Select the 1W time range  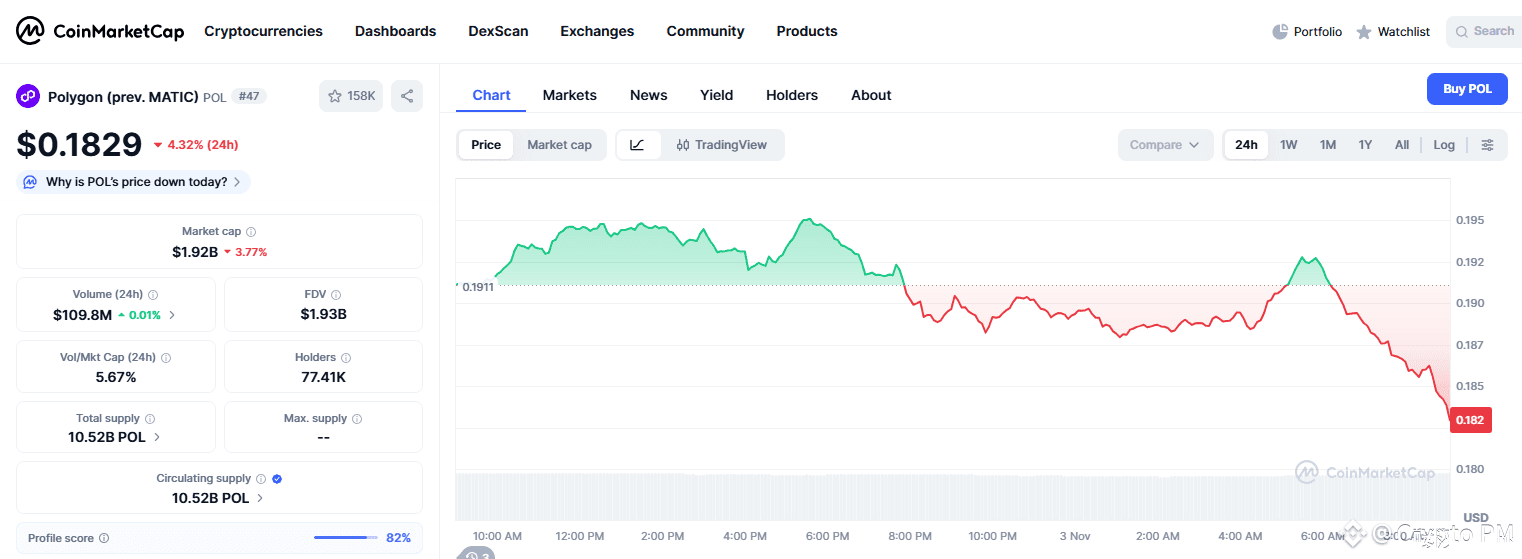(x=1288, y=145)
